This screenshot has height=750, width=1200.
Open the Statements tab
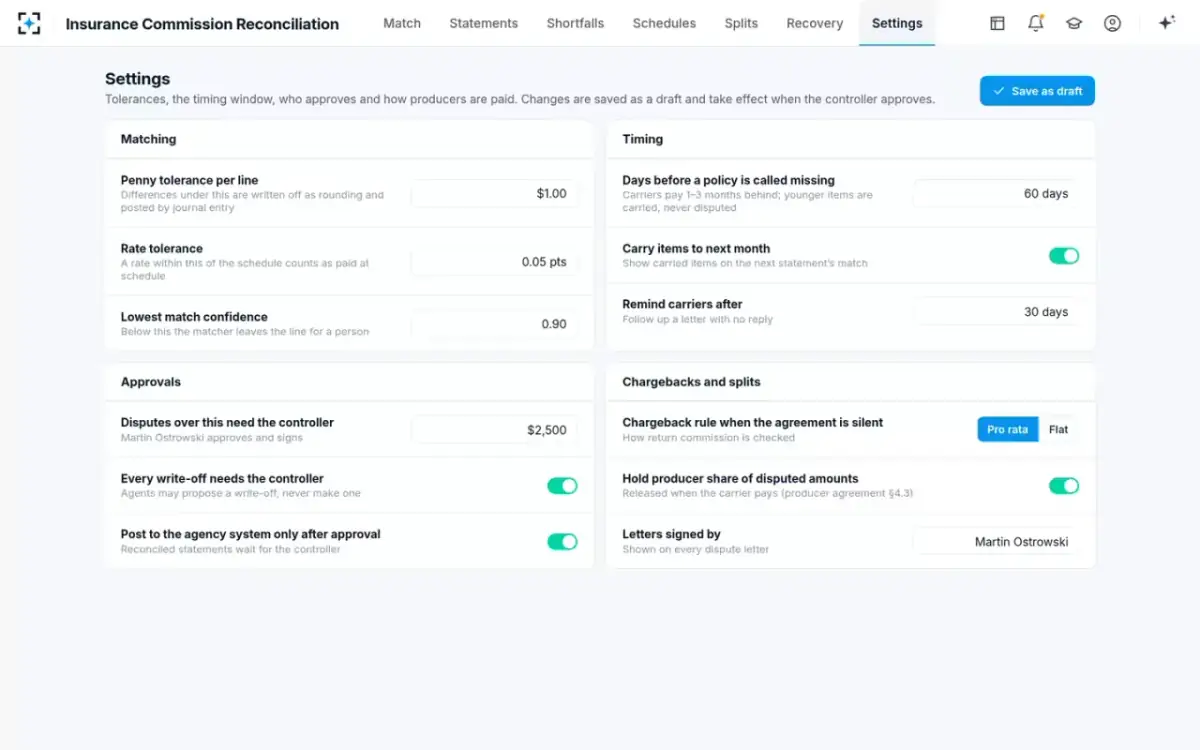click(484, 23)
